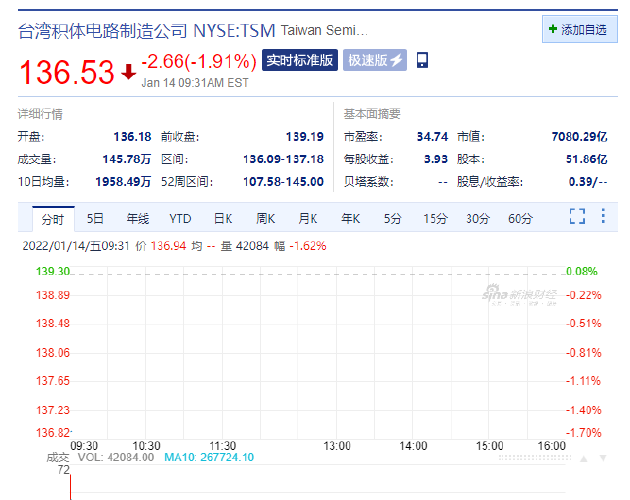
Task: Click the day range 136.09-137.18
Action: coord(283,159)
